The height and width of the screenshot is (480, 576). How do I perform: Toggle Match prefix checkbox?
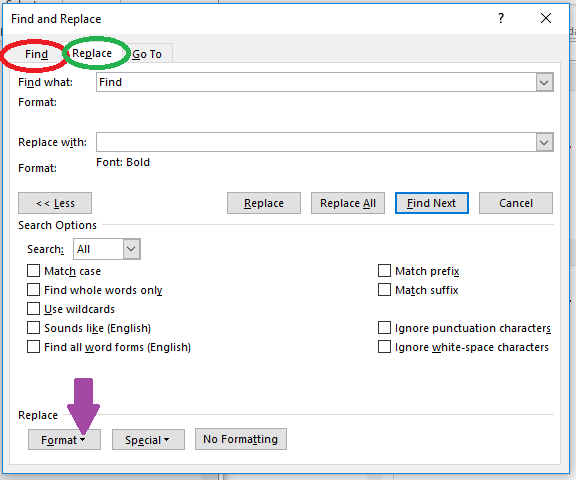point(384,271)
